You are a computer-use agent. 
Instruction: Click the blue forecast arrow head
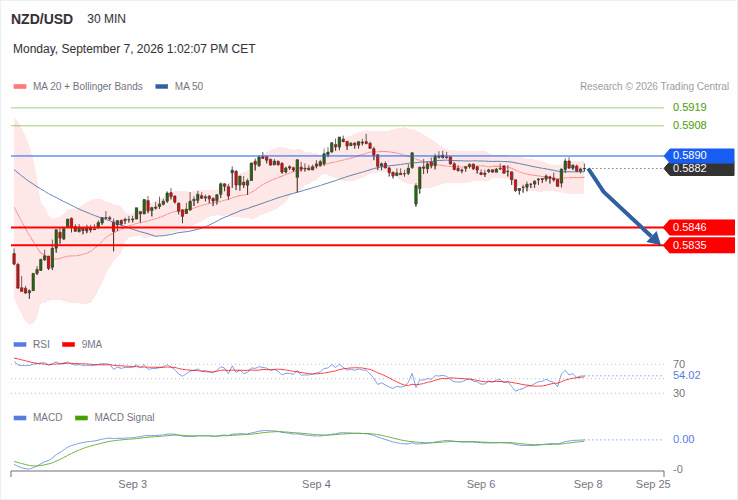655,239
